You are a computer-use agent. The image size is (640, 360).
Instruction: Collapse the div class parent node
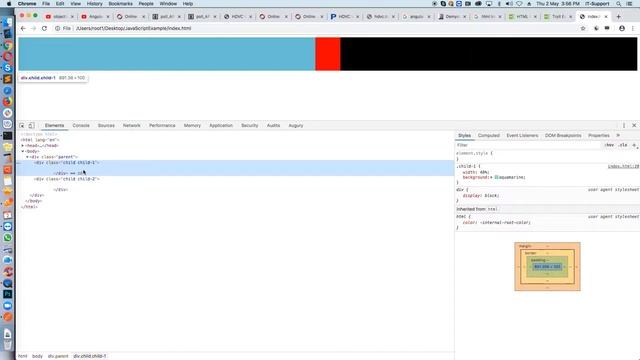click(x=27, y=157)
